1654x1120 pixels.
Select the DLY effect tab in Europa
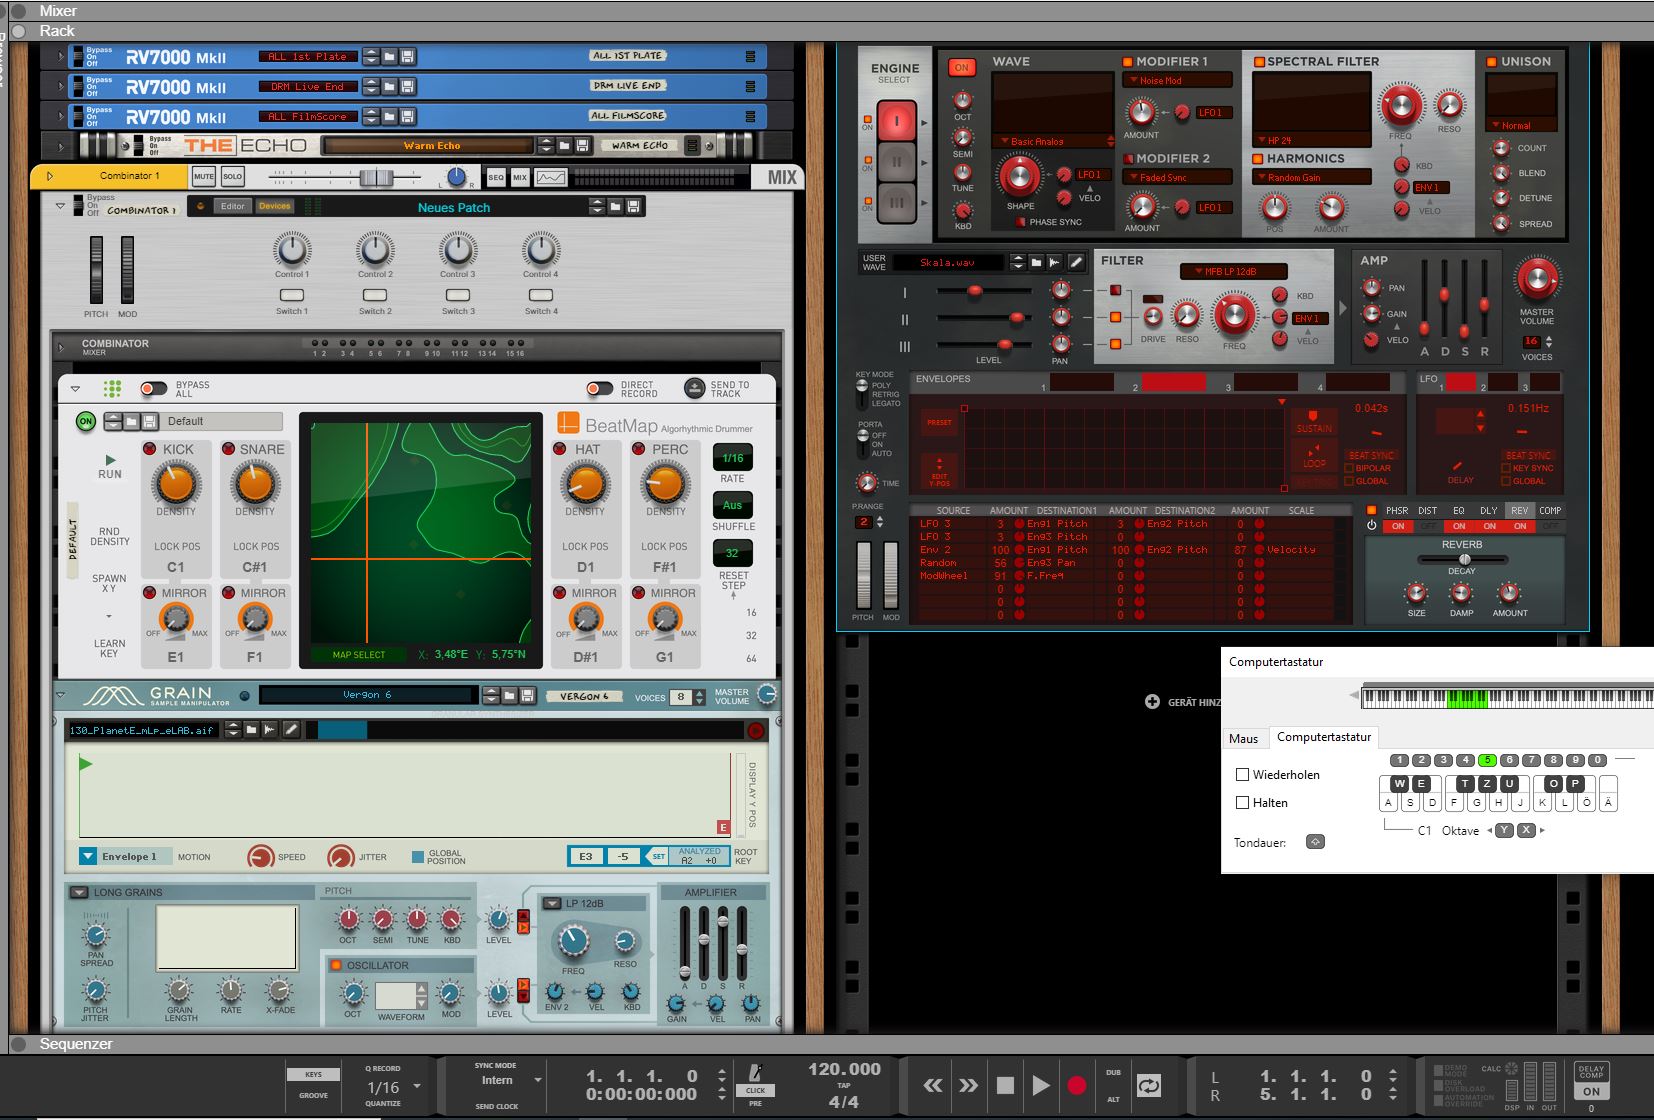pos(1488,510)
